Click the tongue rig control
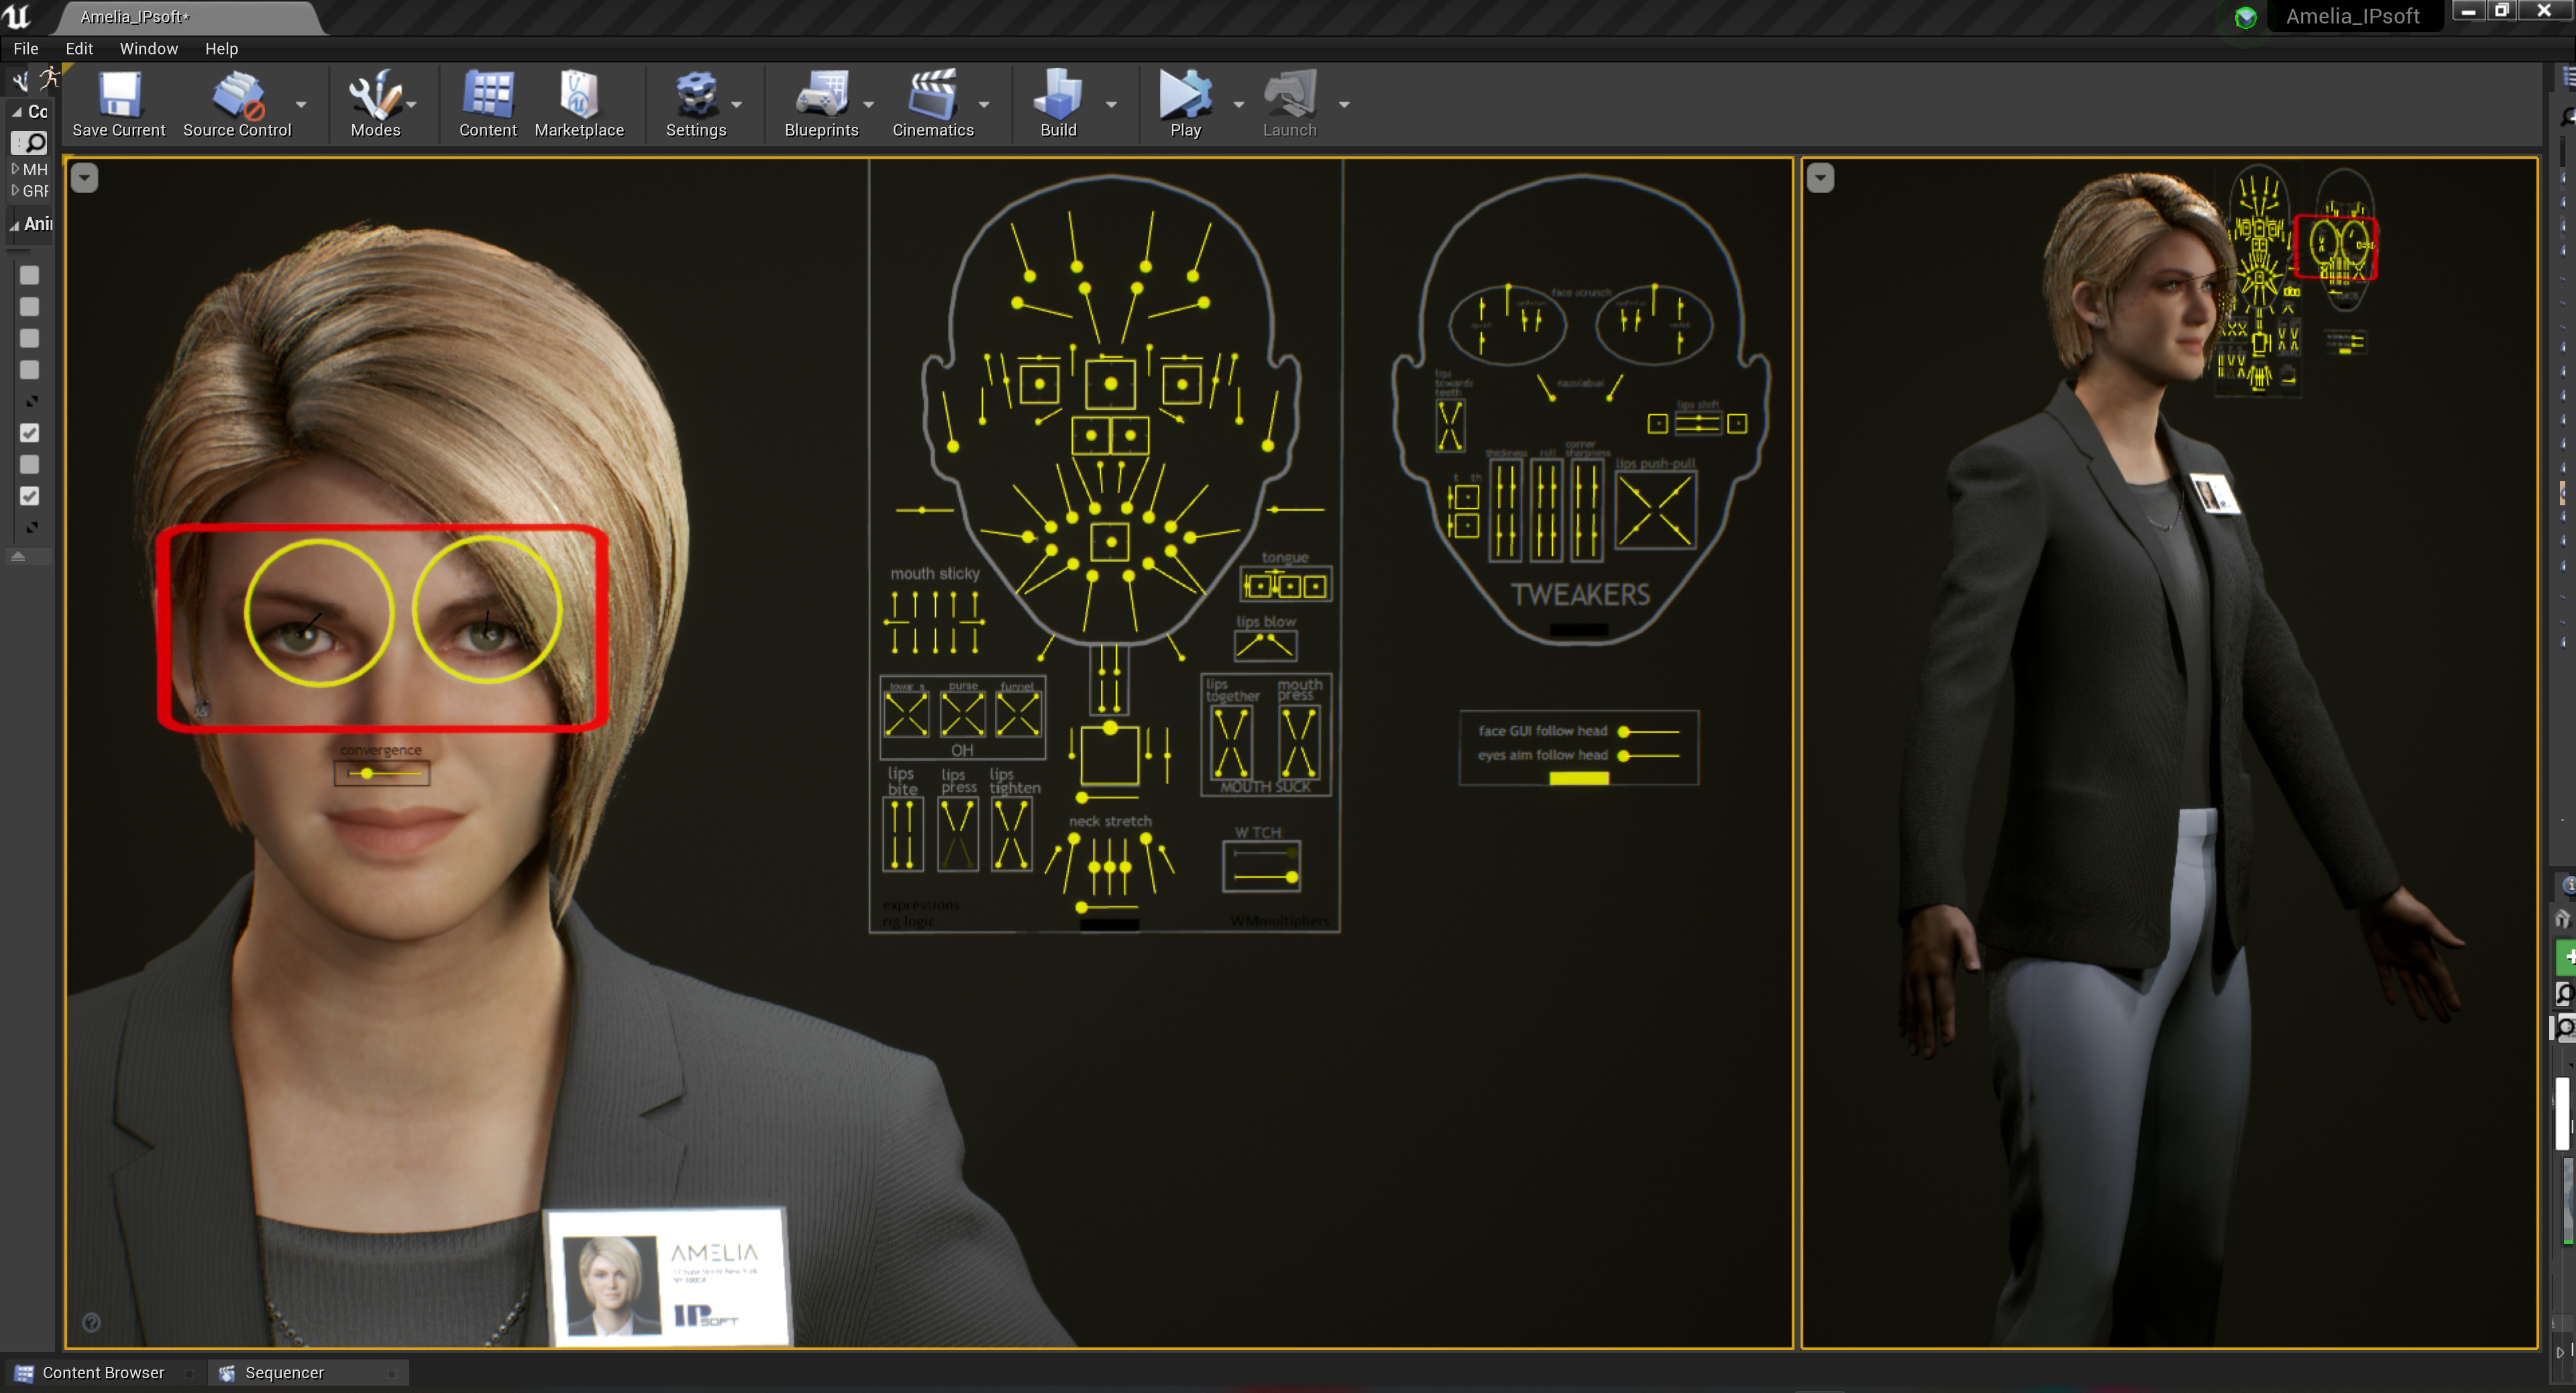Screen dimensions: 2576x1393 pos(1286,585)
